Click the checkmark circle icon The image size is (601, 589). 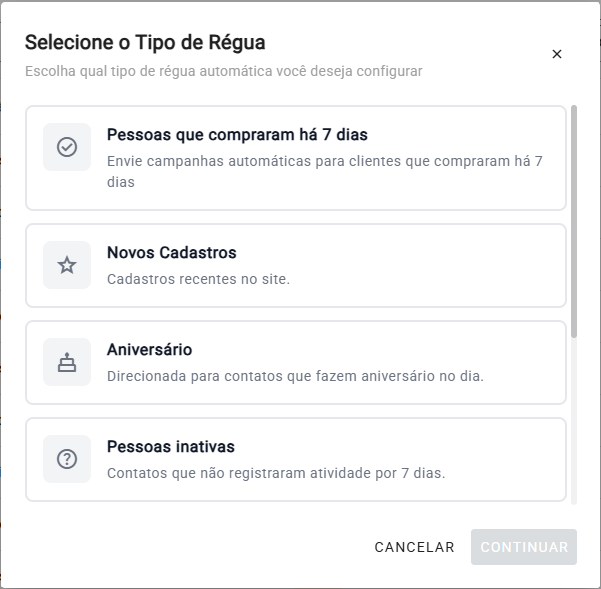67,147
